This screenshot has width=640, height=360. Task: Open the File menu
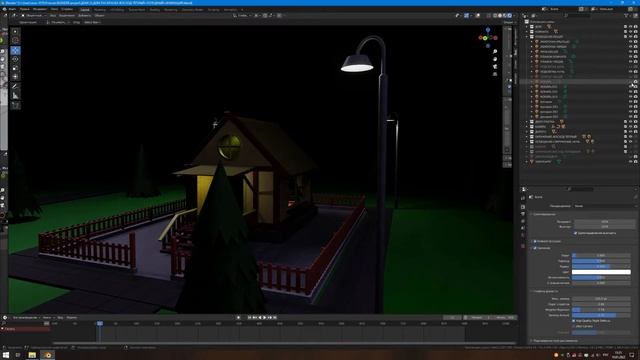click(x=12, y=9)
